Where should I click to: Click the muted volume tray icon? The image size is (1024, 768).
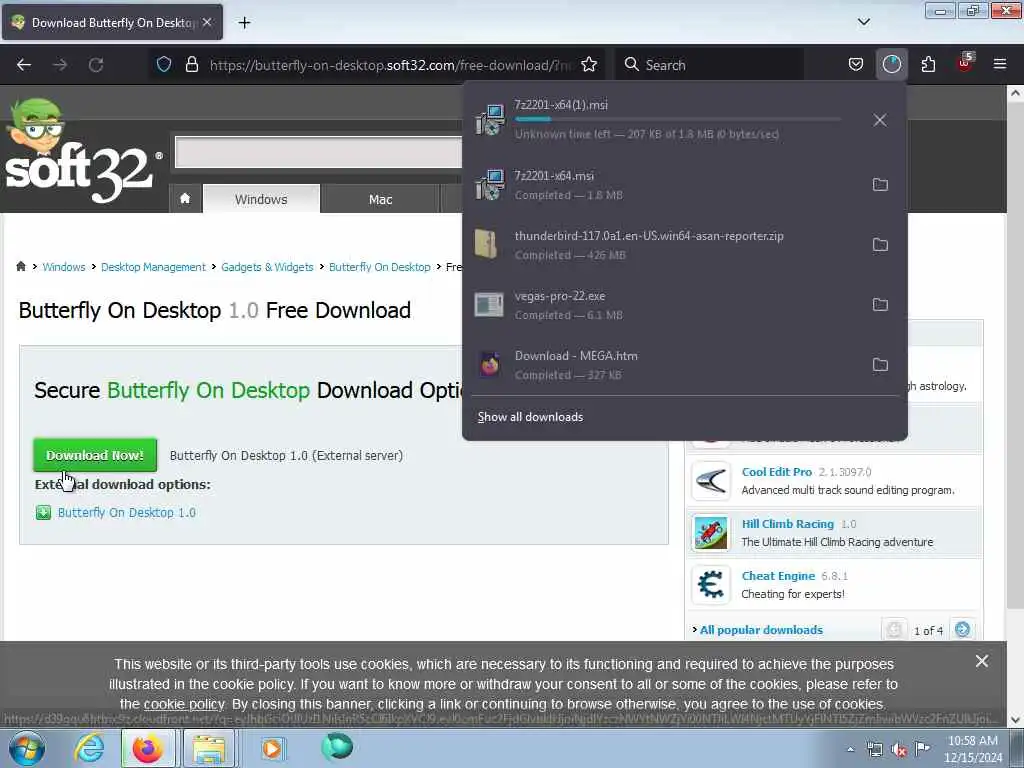[x=899, y=750]
